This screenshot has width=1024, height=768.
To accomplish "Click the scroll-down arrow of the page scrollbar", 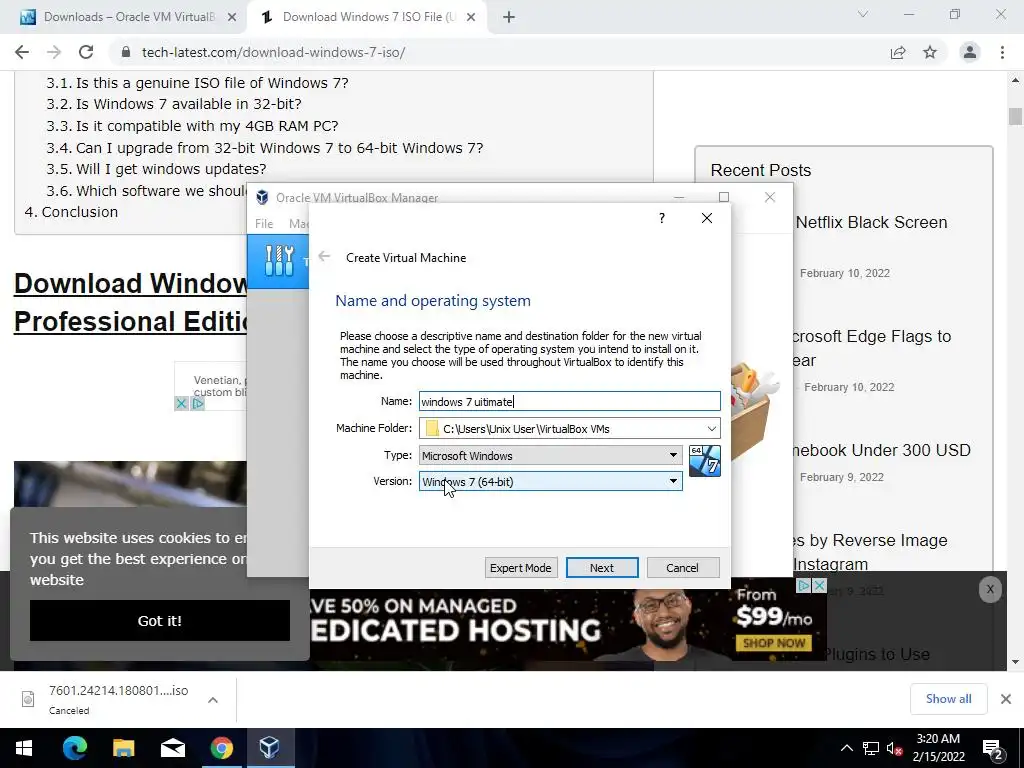I will [x=1015, y=662].
